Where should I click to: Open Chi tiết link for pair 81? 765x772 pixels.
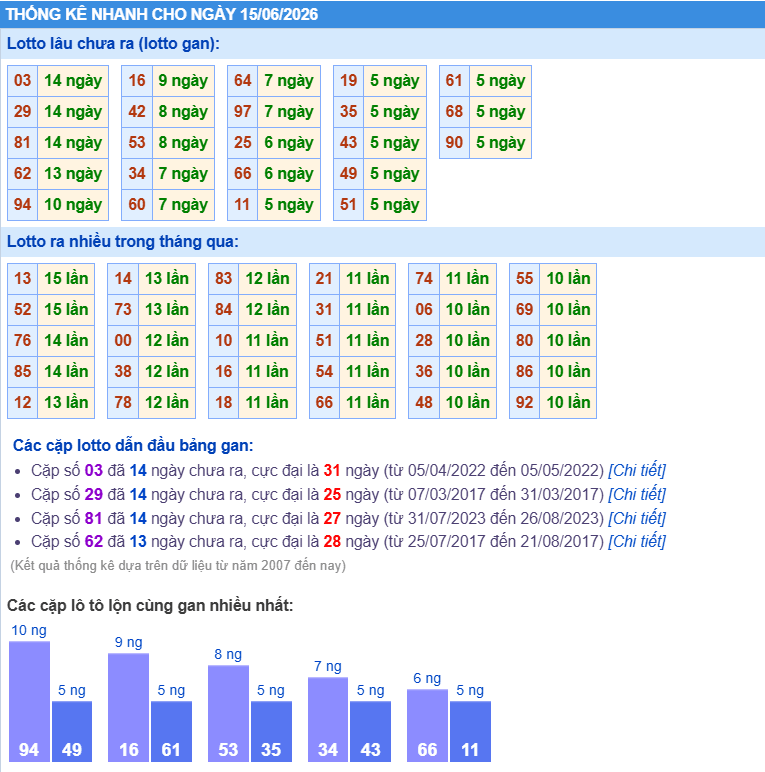click(637, 518)
